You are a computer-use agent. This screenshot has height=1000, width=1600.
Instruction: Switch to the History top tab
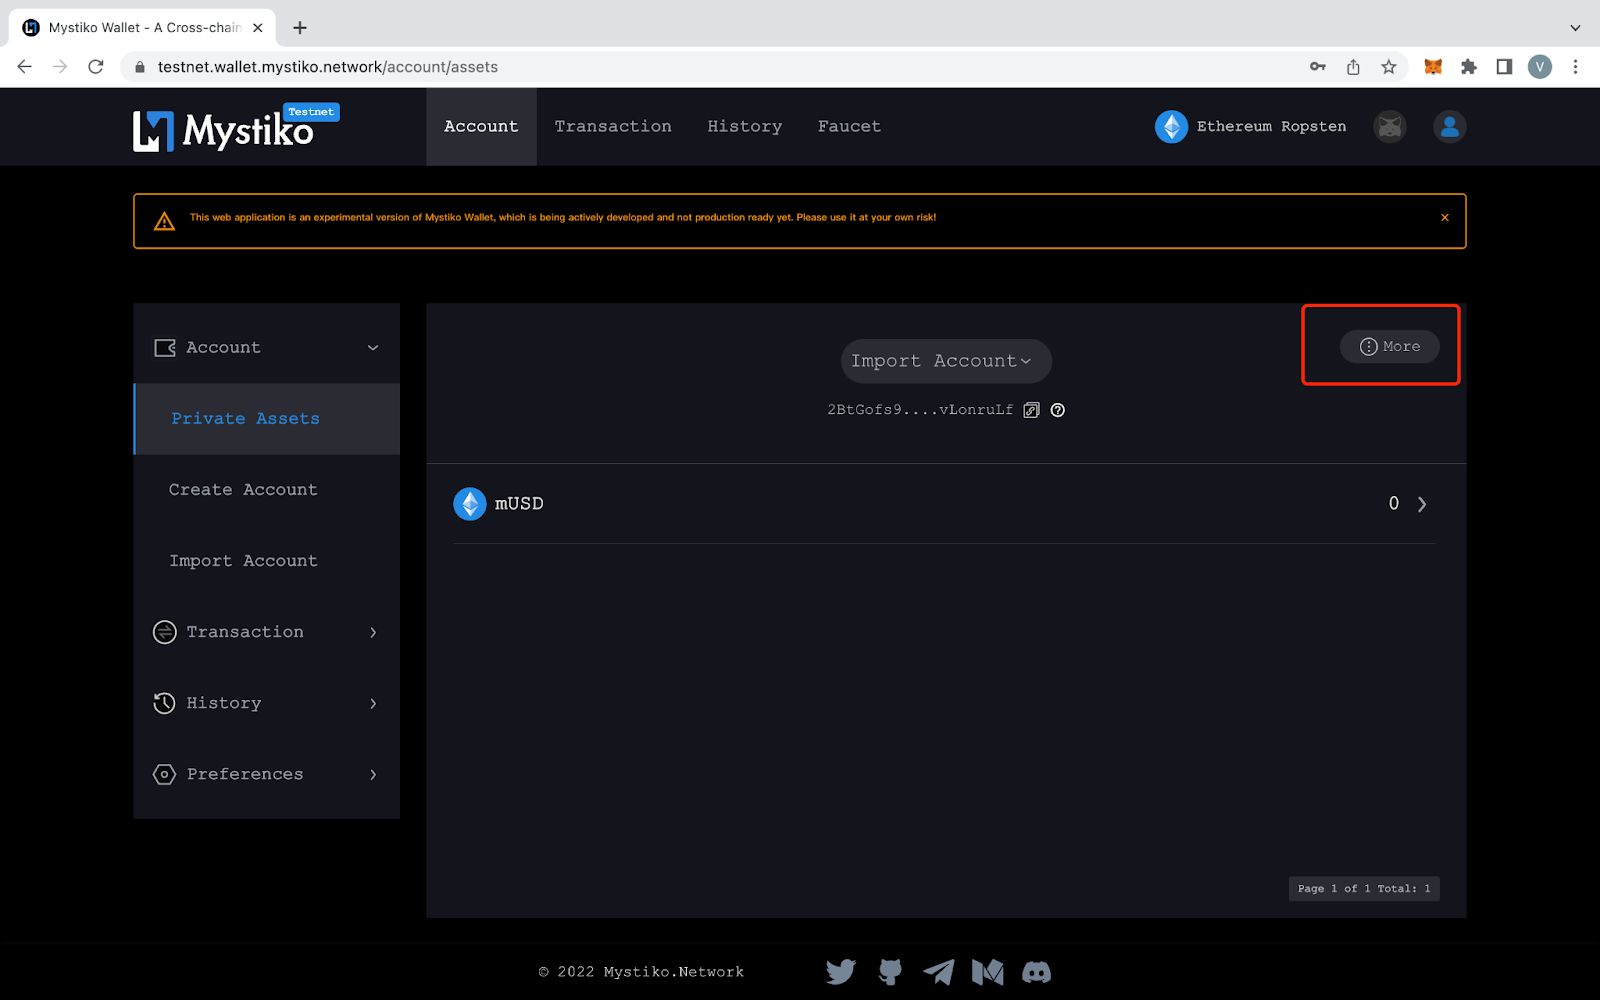point(745,127)
